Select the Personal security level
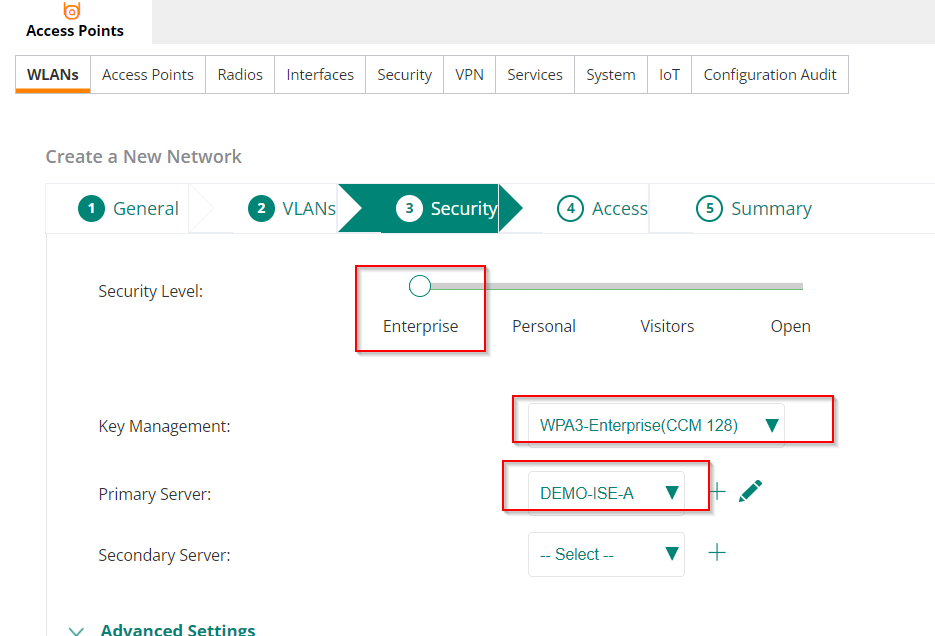This screenshot has height=636, width=935. click(x=544, y=326)
